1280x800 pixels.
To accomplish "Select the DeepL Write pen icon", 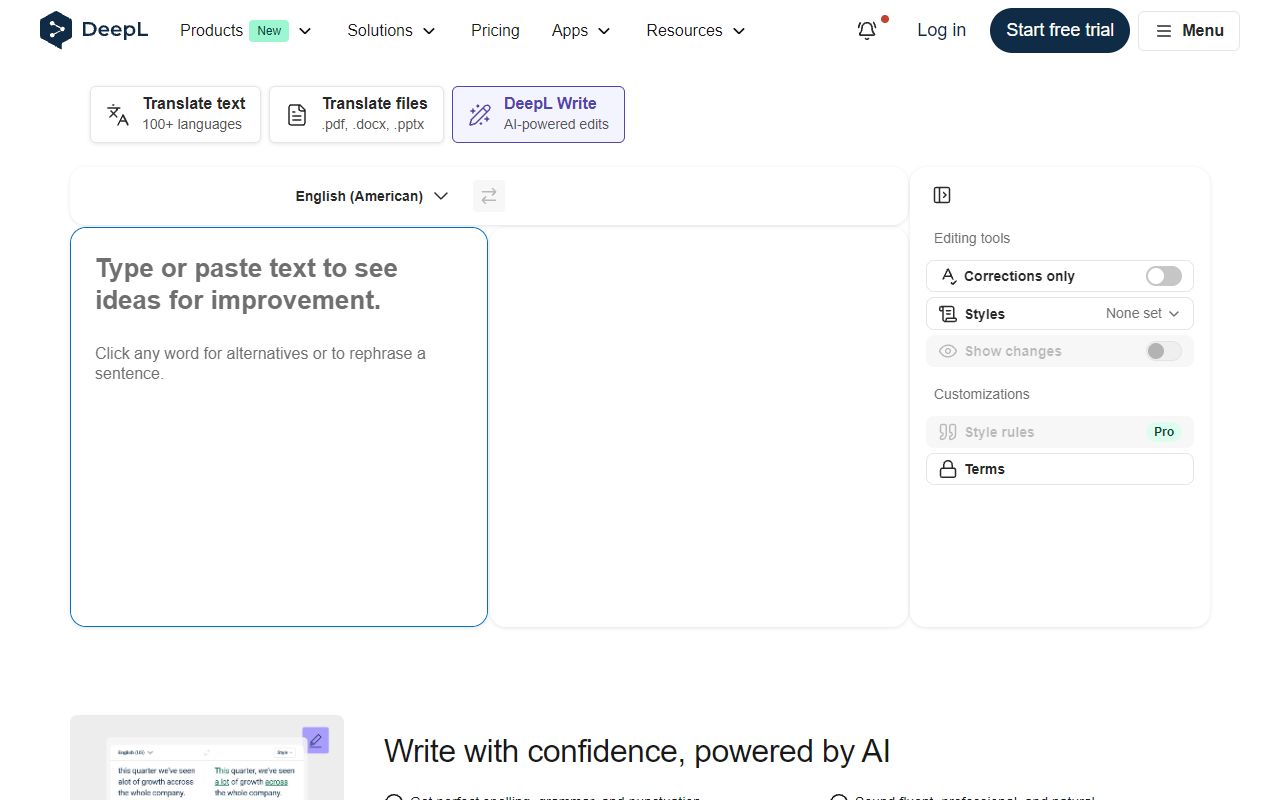I will coord(479,114).
